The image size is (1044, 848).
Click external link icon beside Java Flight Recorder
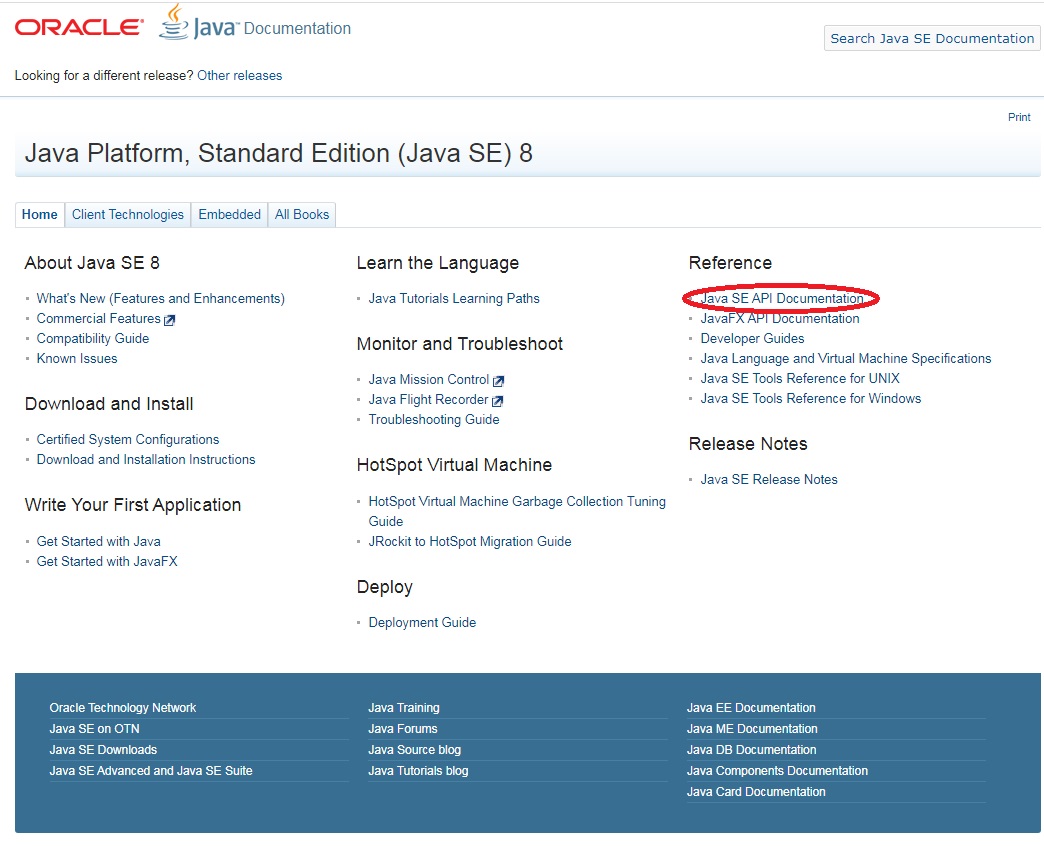click(x=497, y=401)
